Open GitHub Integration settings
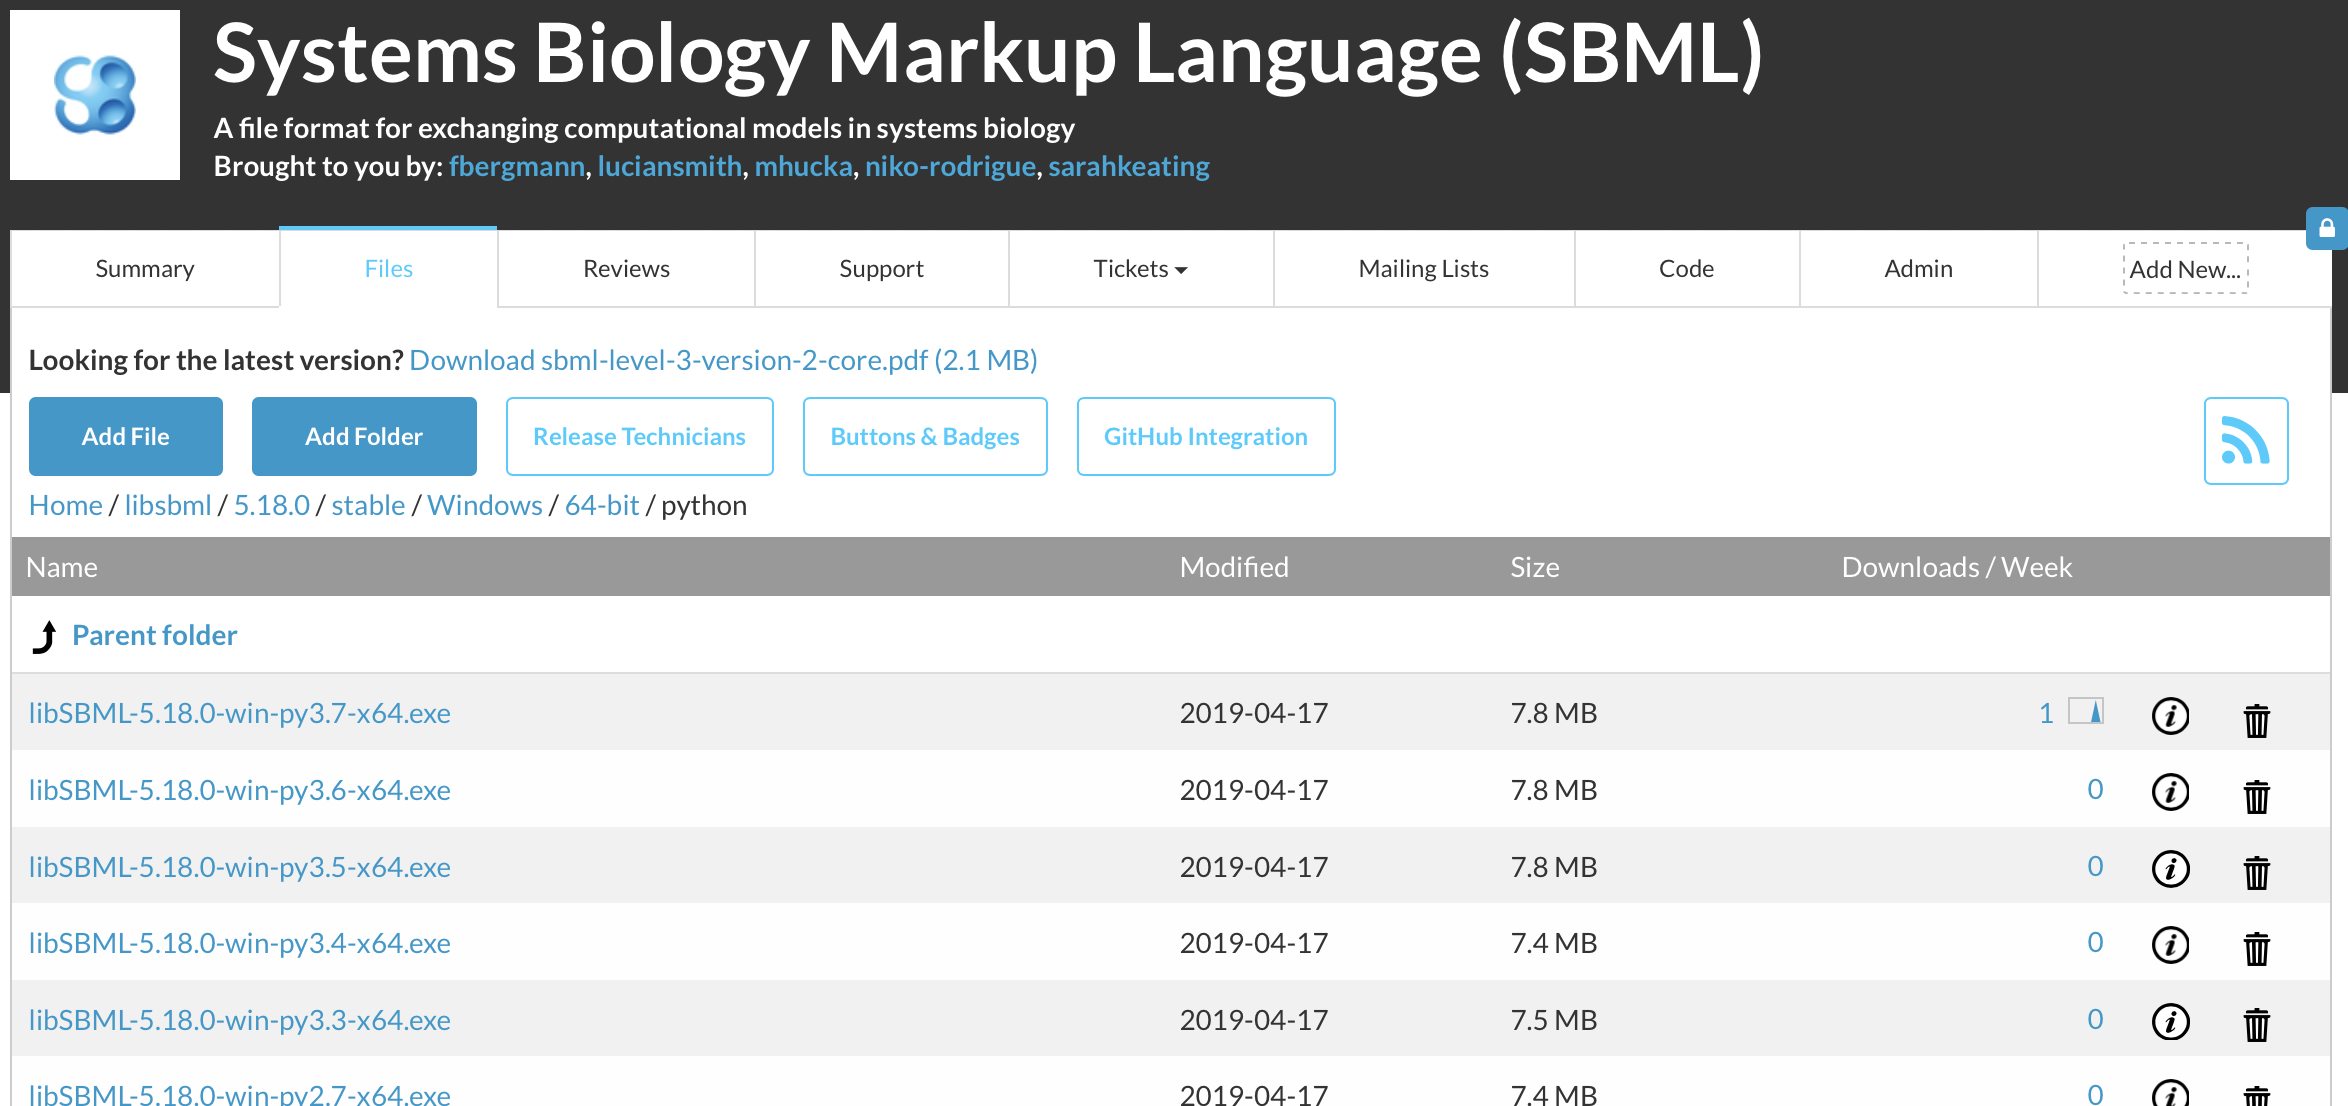 (1205, 437)
